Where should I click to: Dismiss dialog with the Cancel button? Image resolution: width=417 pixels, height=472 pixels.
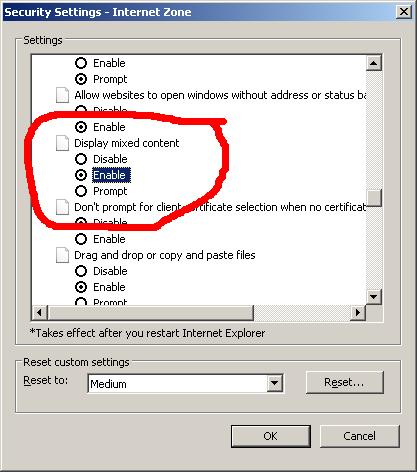[x=360, y=436]
